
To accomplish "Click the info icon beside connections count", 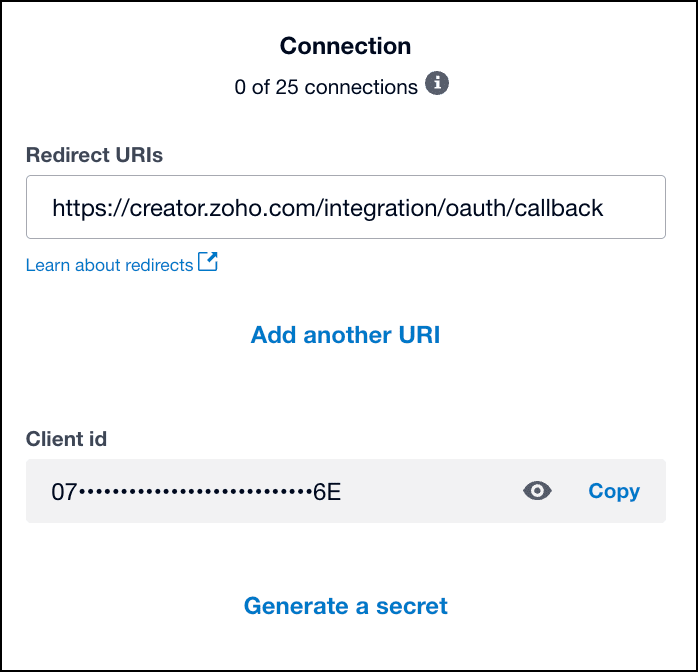I will point(437,84).
